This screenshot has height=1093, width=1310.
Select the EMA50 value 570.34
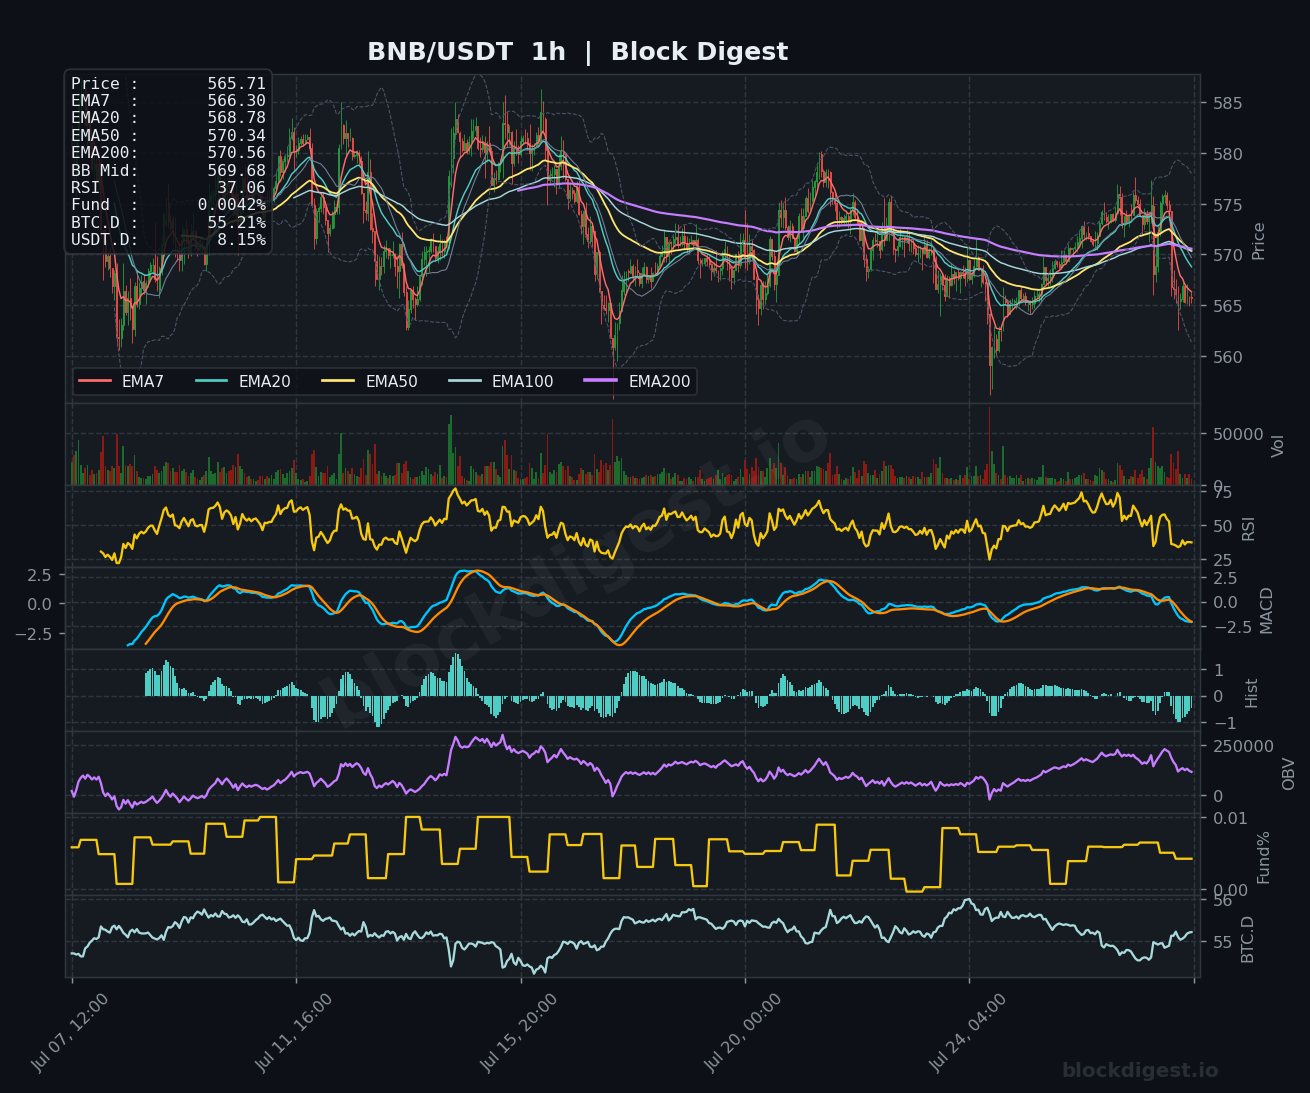(237, 135)
